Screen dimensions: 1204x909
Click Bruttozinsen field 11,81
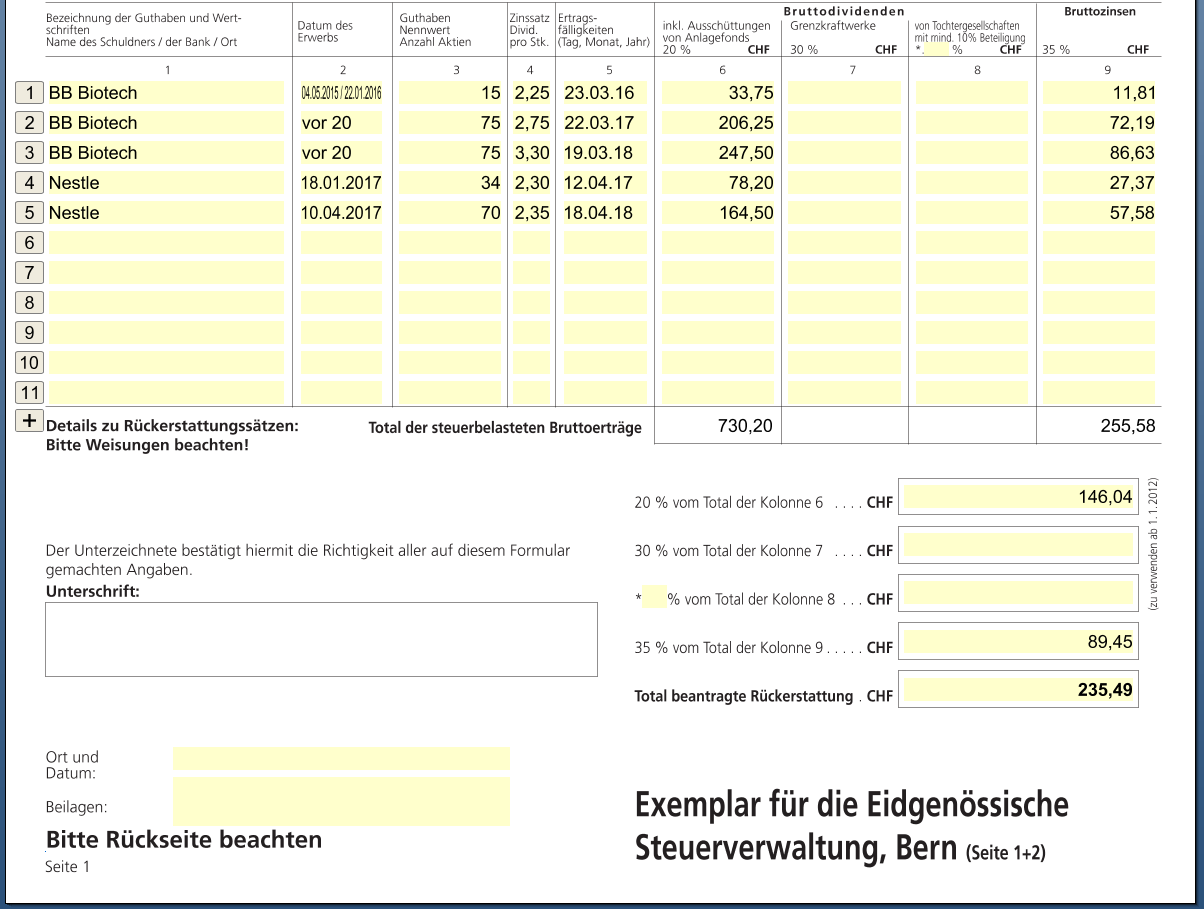pos(1099,93)
